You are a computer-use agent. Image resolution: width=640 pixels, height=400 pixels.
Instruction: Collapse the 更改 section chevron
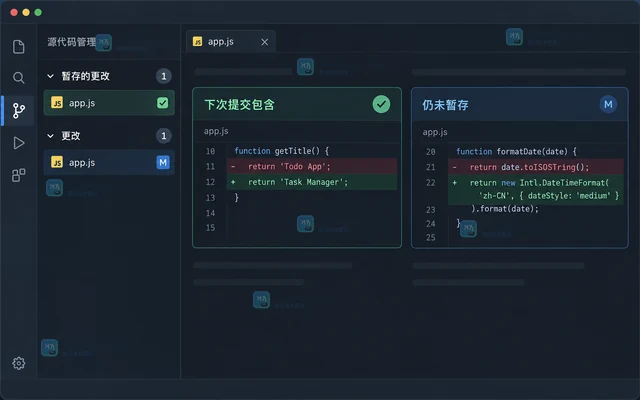point(50,136)
